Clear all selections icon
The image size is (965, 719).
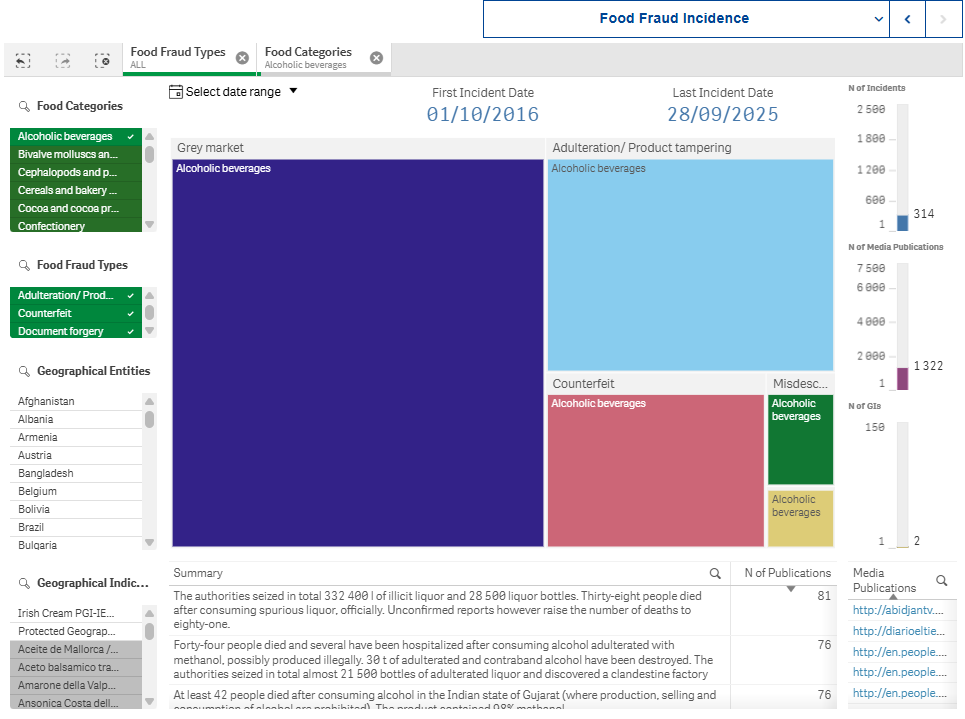tap(102, 60)
